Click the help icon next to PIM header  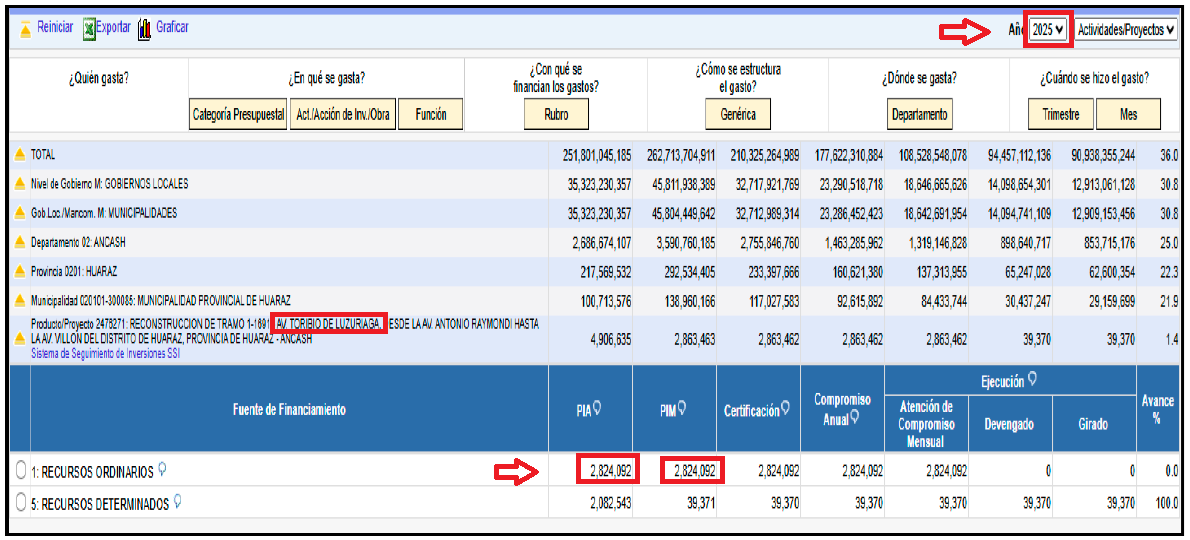coord(681,408)
